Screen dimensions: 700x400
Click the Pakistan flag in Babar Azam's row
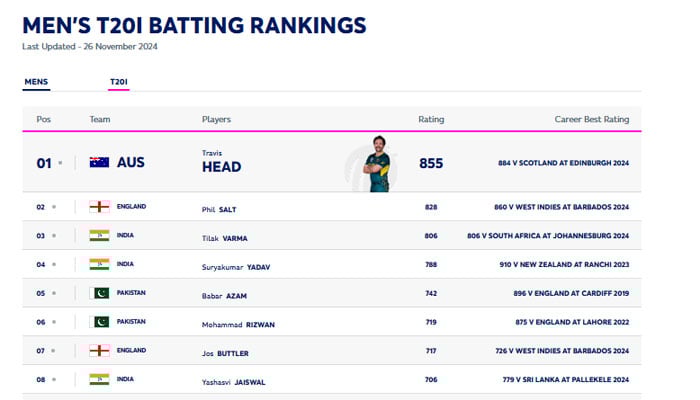point(99,294)
